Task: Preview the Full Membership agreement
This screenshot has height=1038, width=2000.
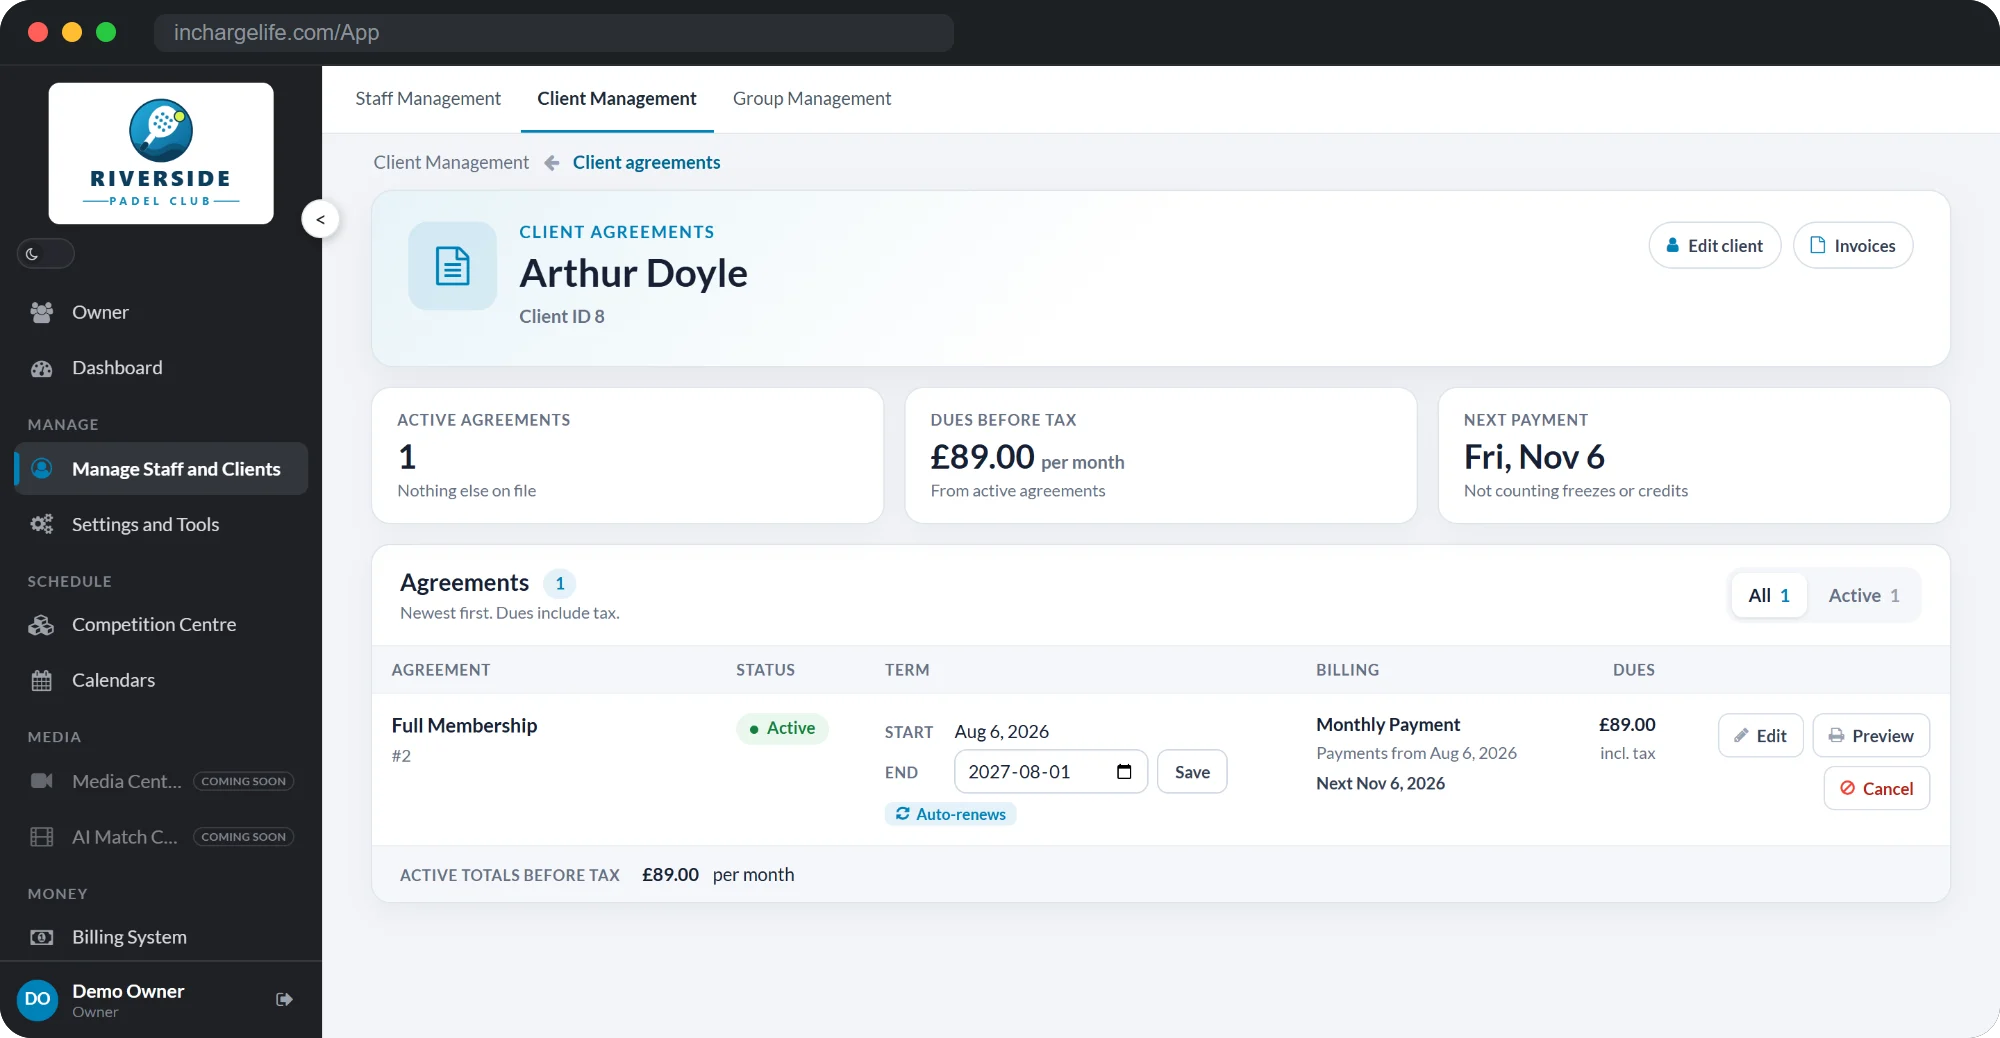Action: [x=1871, y=736]
